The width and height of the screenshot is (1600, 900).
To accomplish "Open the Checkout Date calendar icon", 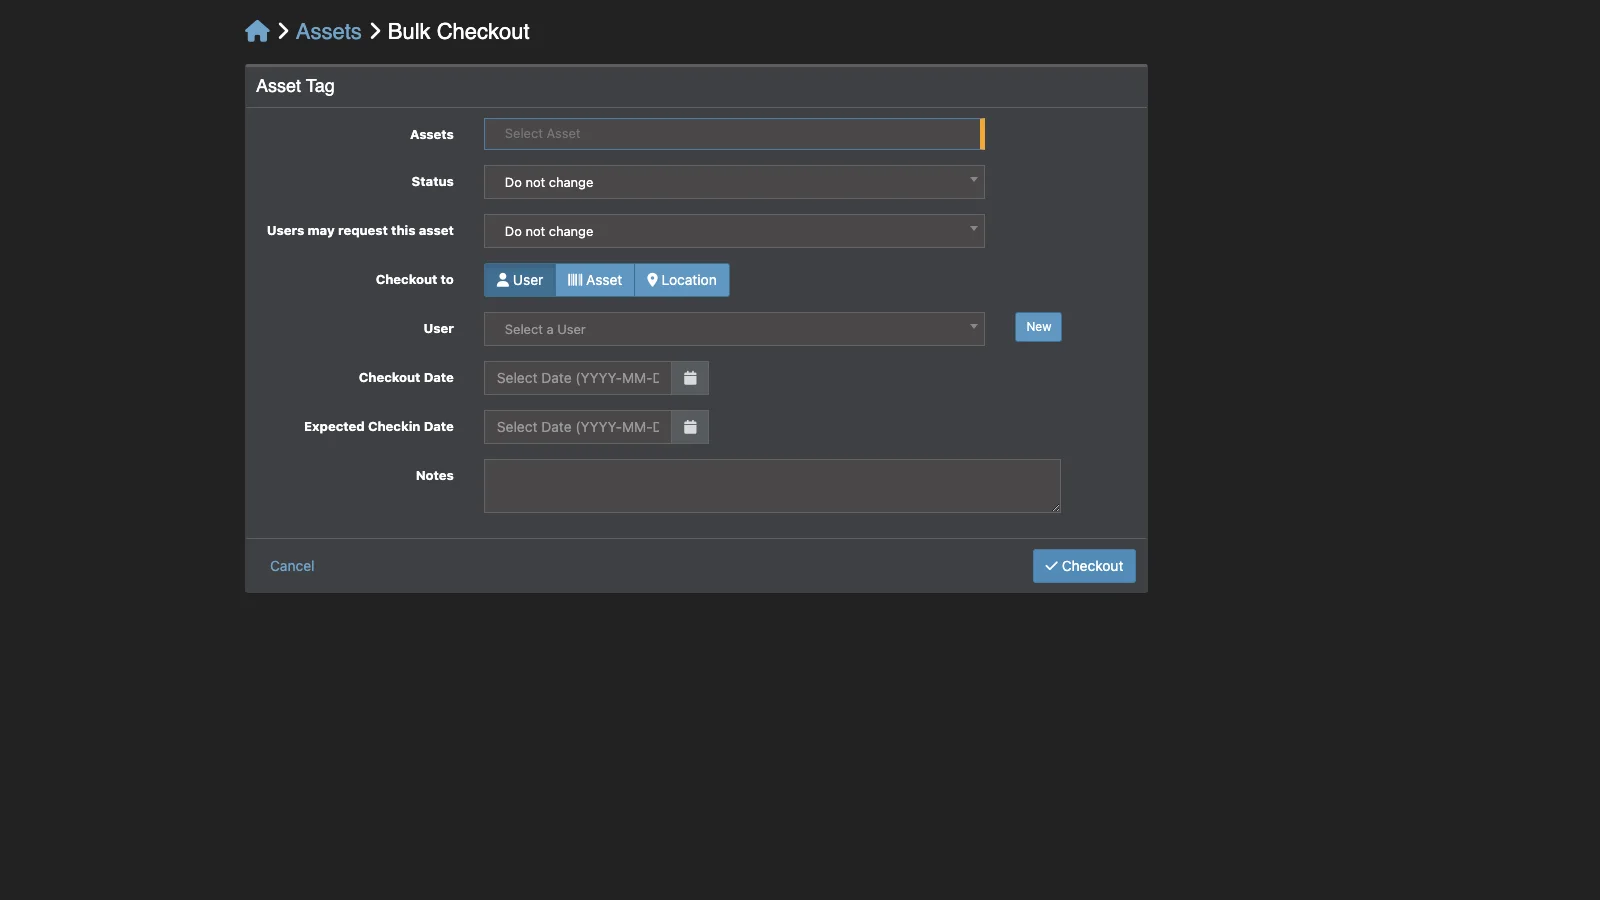I will tap(690, 378).
